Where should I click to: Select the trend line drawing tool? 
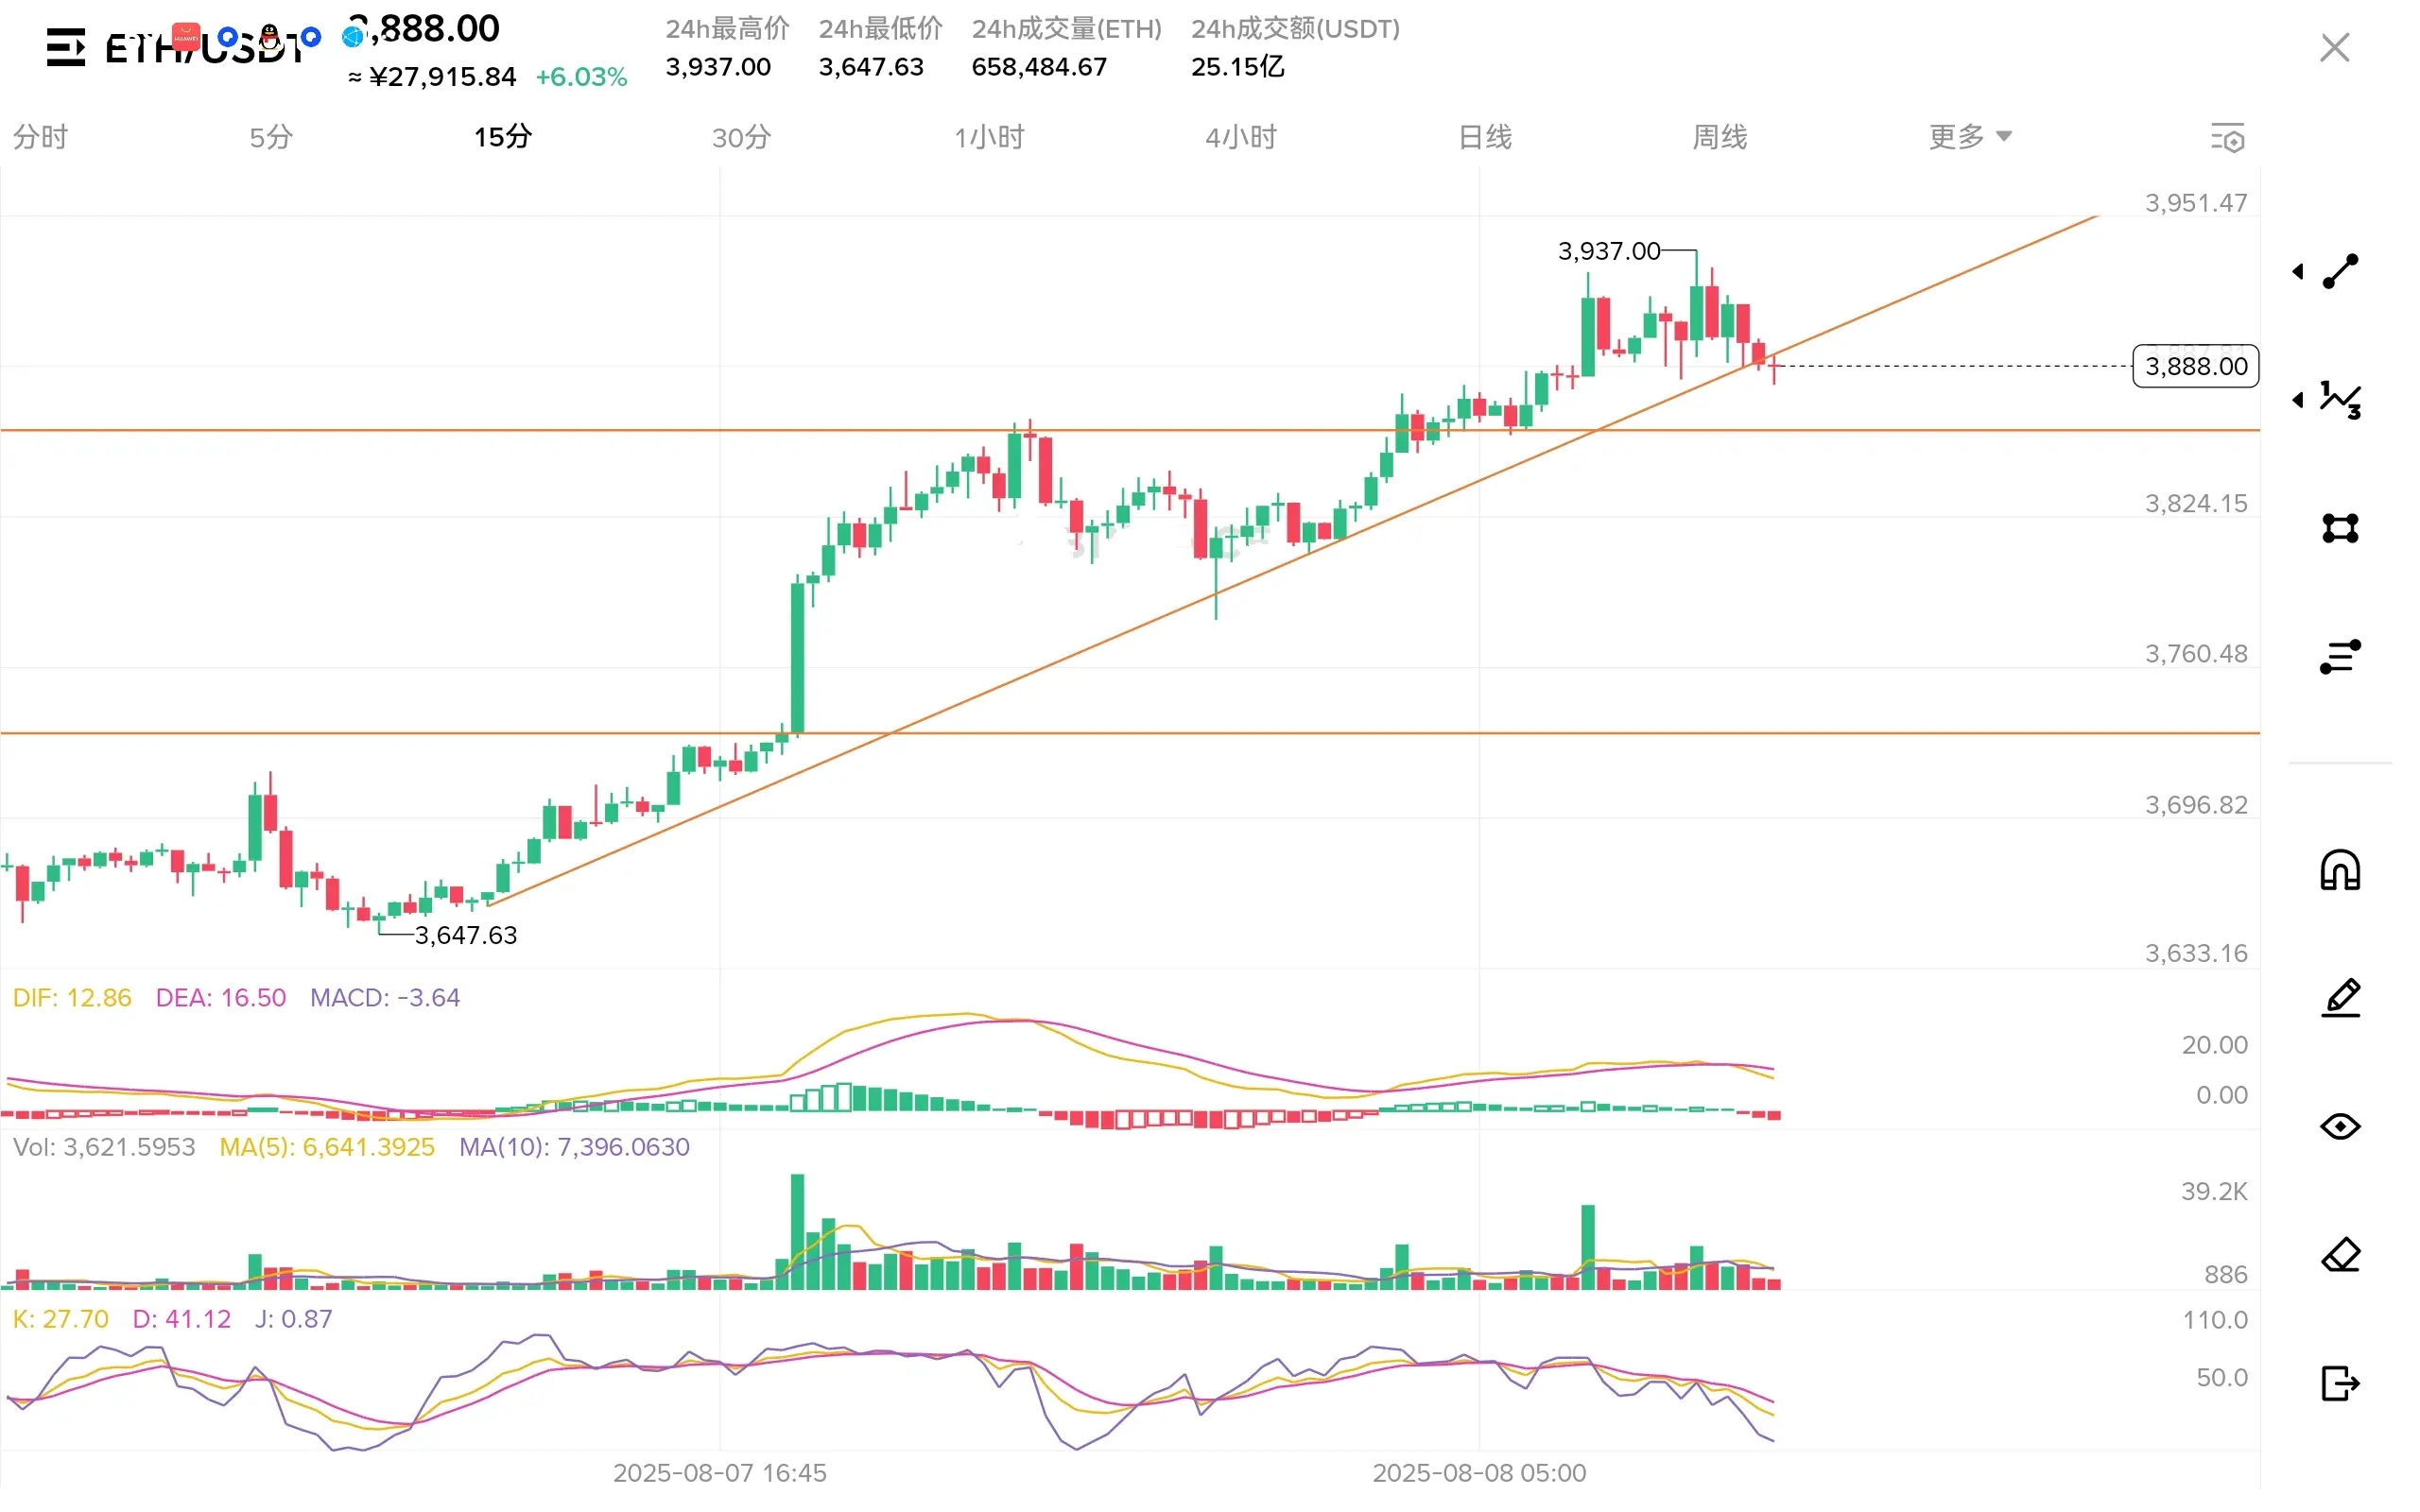coord(2340,271)
